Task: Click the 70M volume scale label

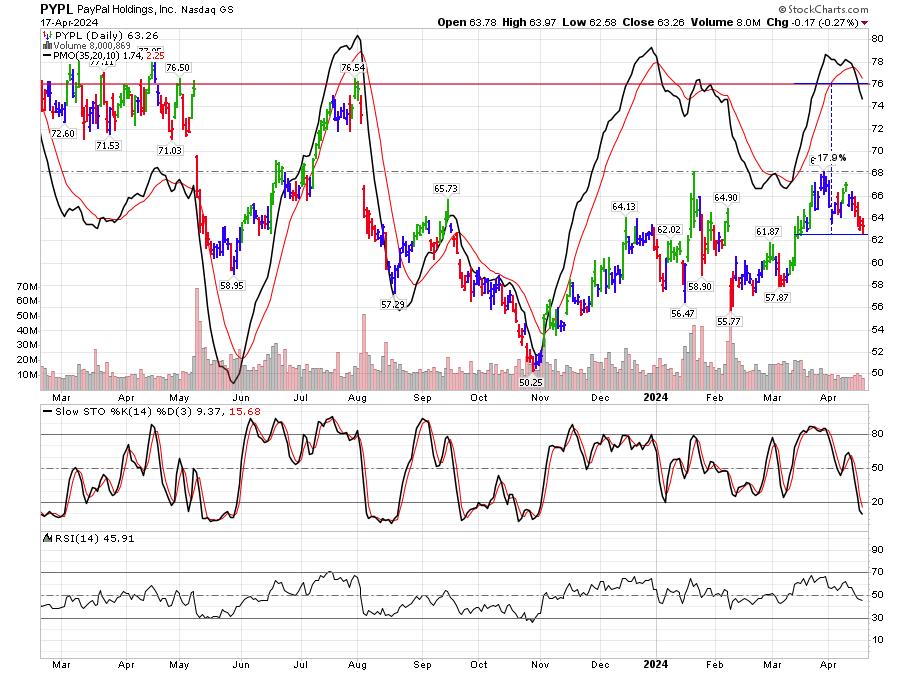Action: pyautogui.click(x=27, y=286)
